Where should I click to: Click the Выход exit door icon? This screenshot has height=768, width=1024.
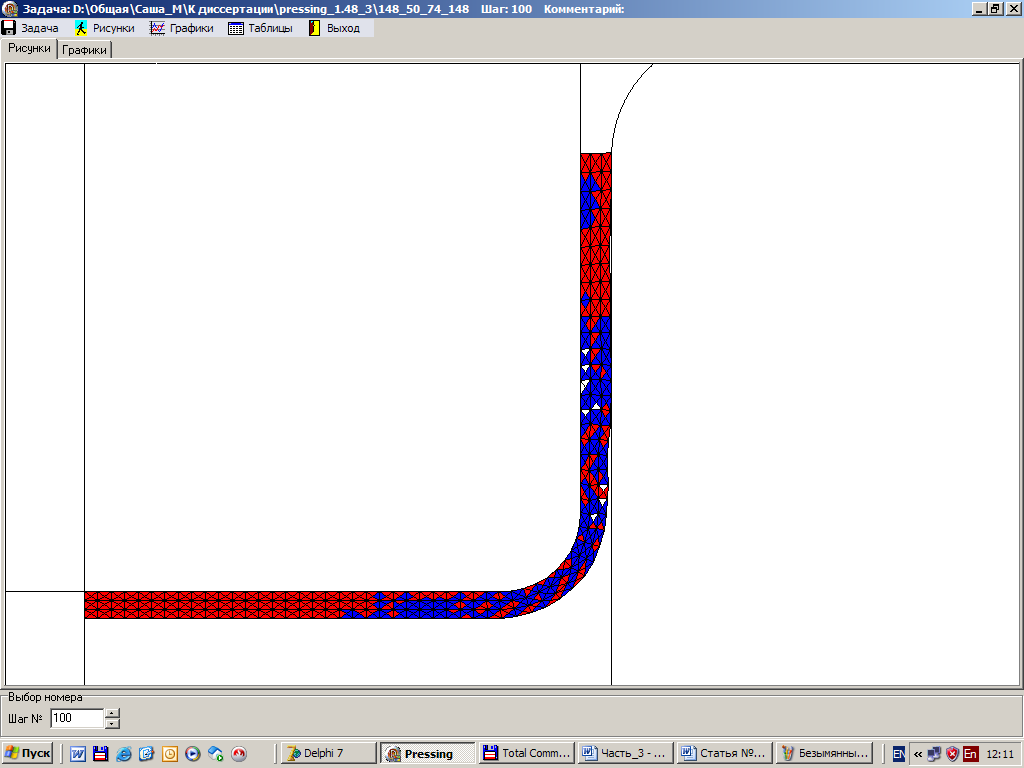(x=313, y=28)
